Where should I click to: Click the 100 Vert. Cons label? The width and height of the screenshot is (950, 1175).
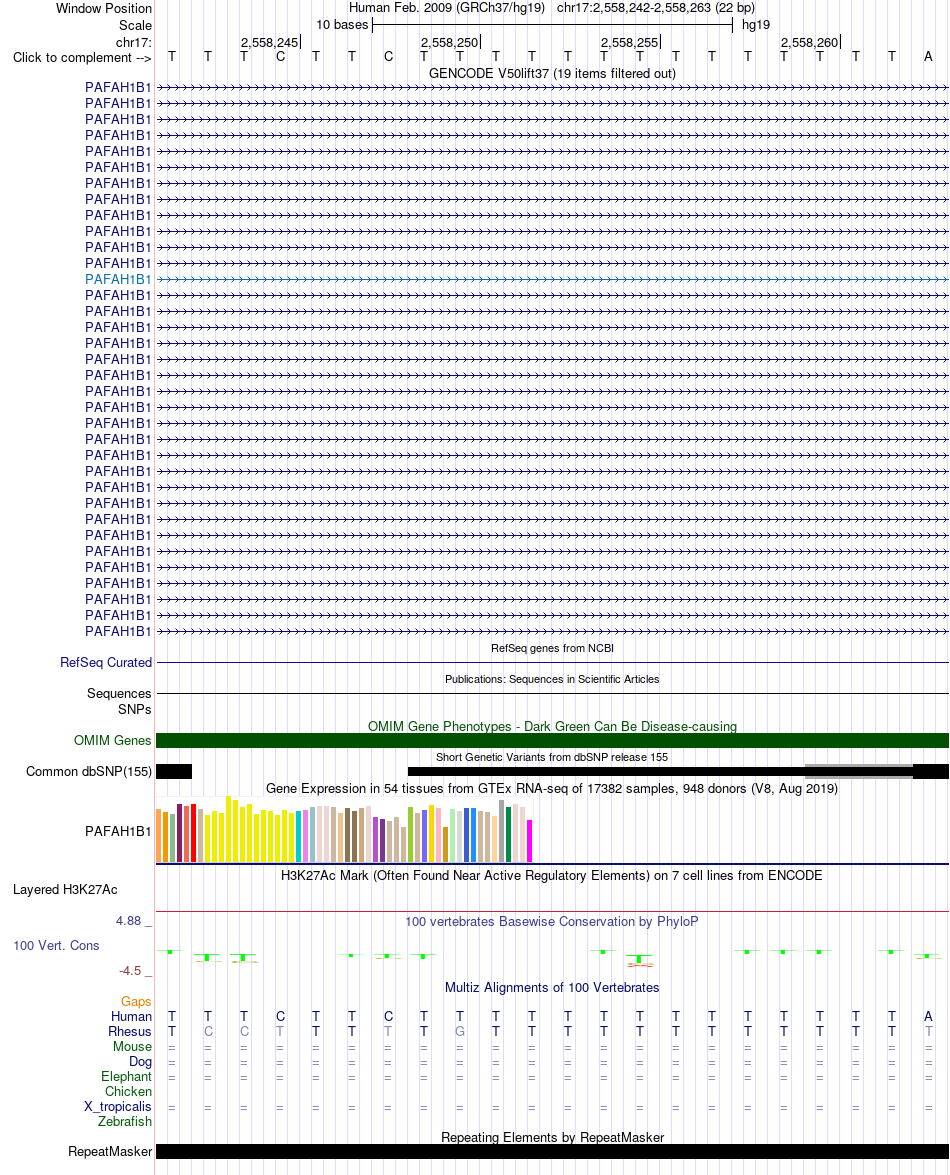[56, 946]
